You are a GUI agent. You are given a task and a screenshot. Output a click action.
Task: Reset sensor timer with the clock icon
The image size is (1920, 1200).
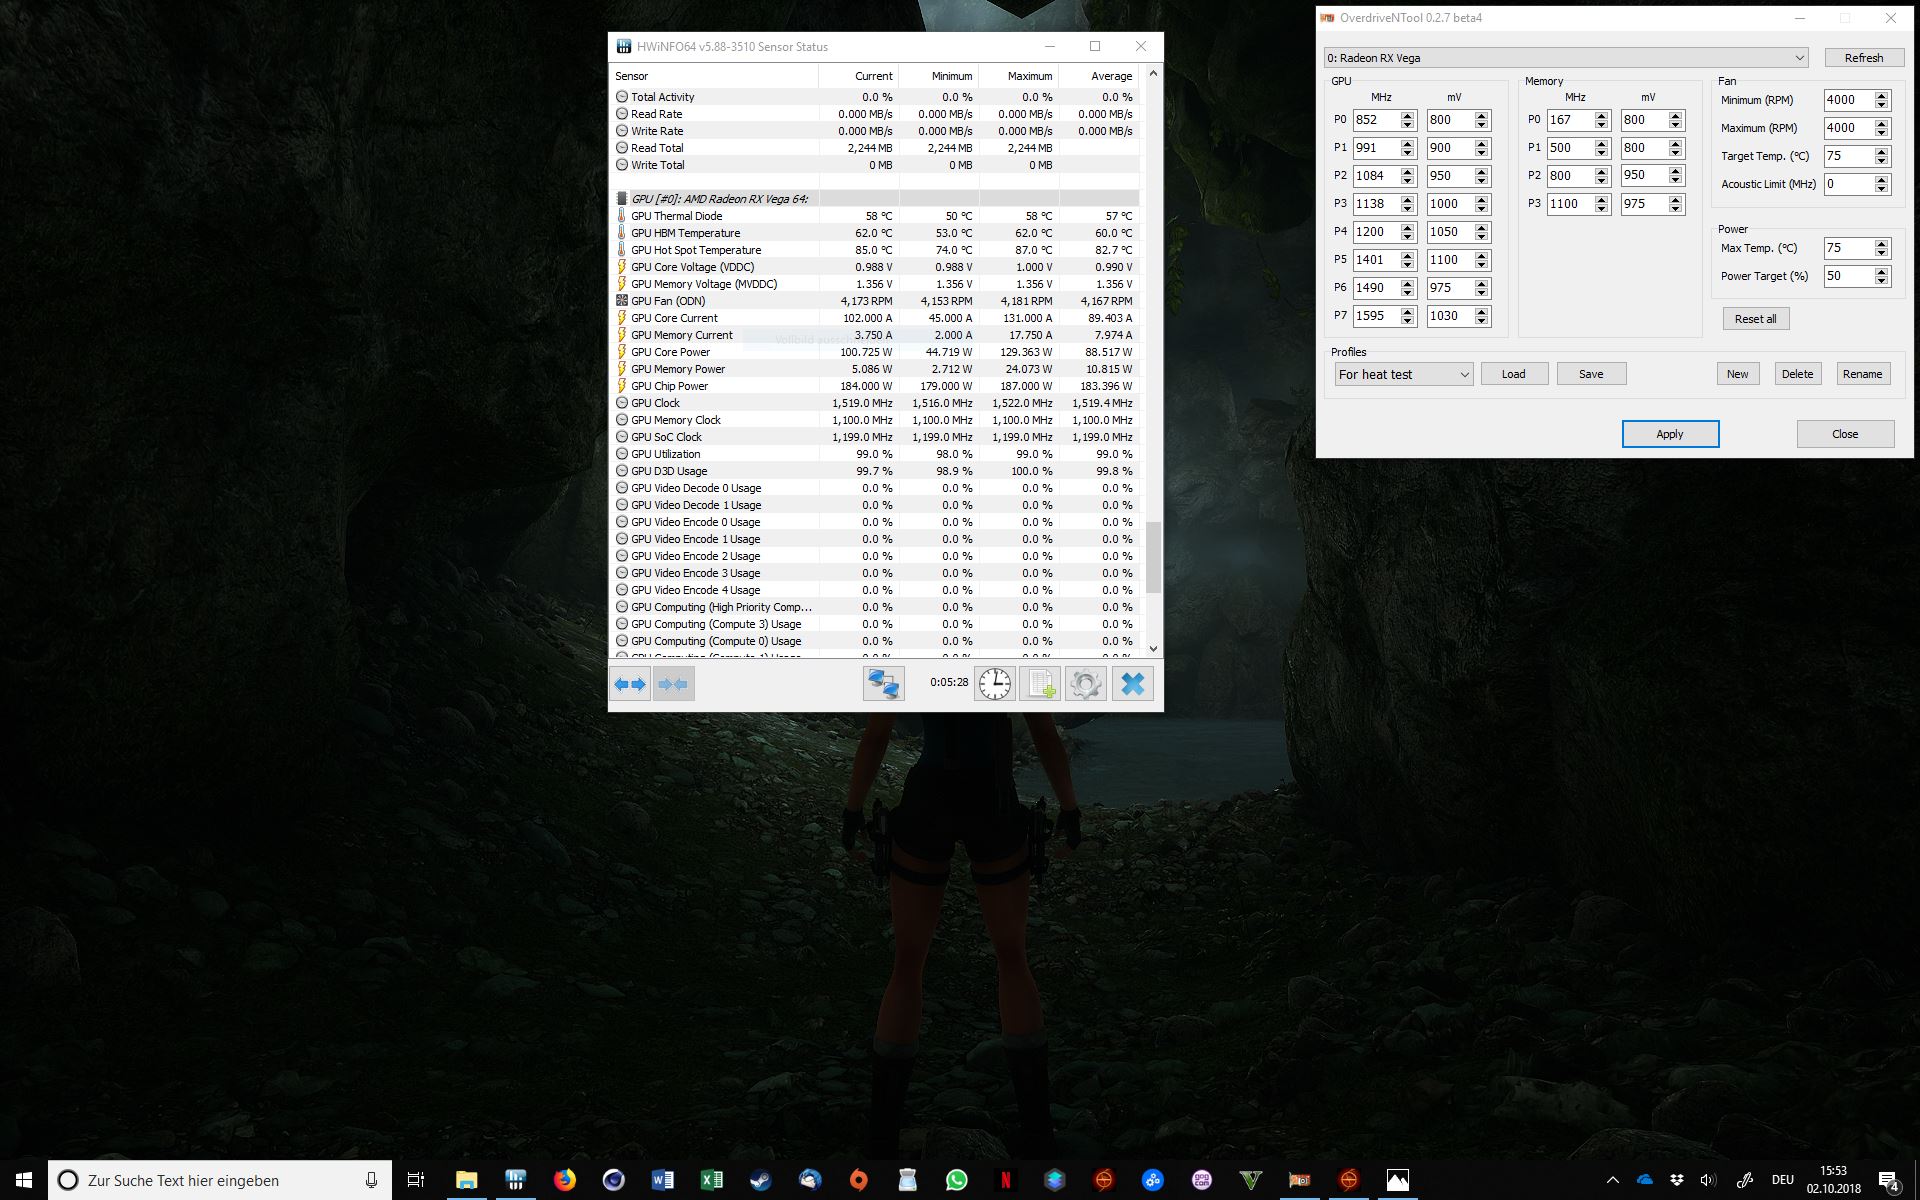tap(994, 684)
